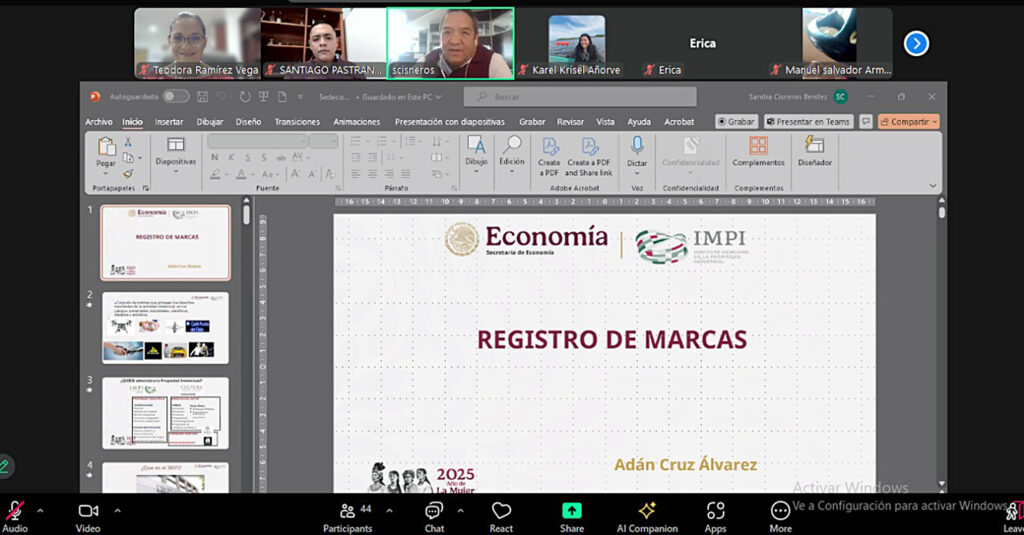Toggle bold N in Fuente group
This screenshot has width=1024, height=535.
[214, 157]
